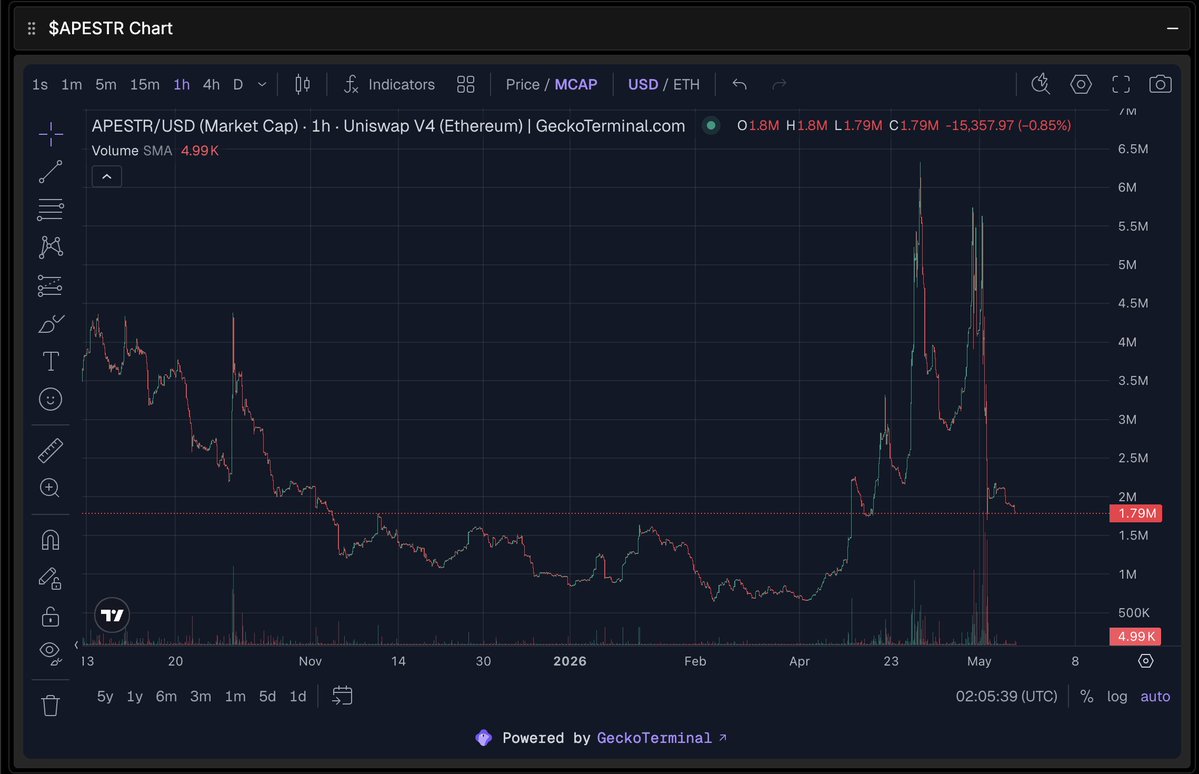Toggle percent scale mode

coord(1087,696)
